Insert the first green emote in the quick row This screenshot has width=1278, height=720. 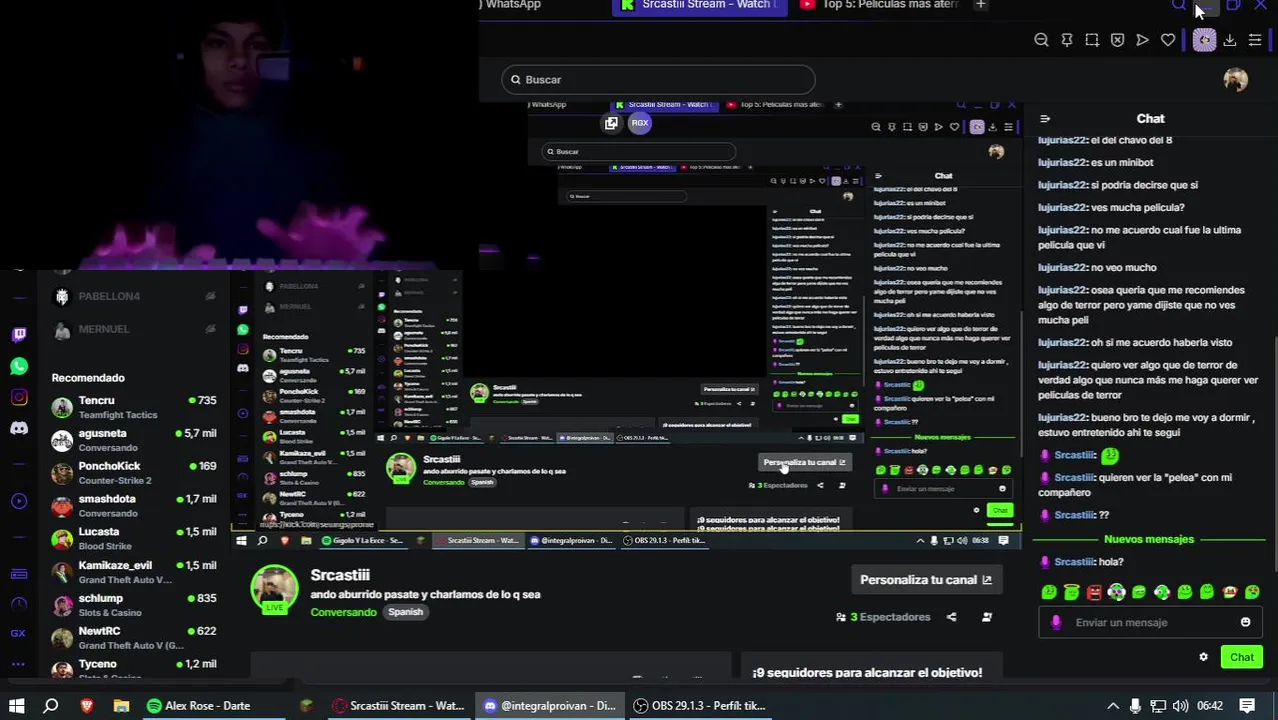1049,592
